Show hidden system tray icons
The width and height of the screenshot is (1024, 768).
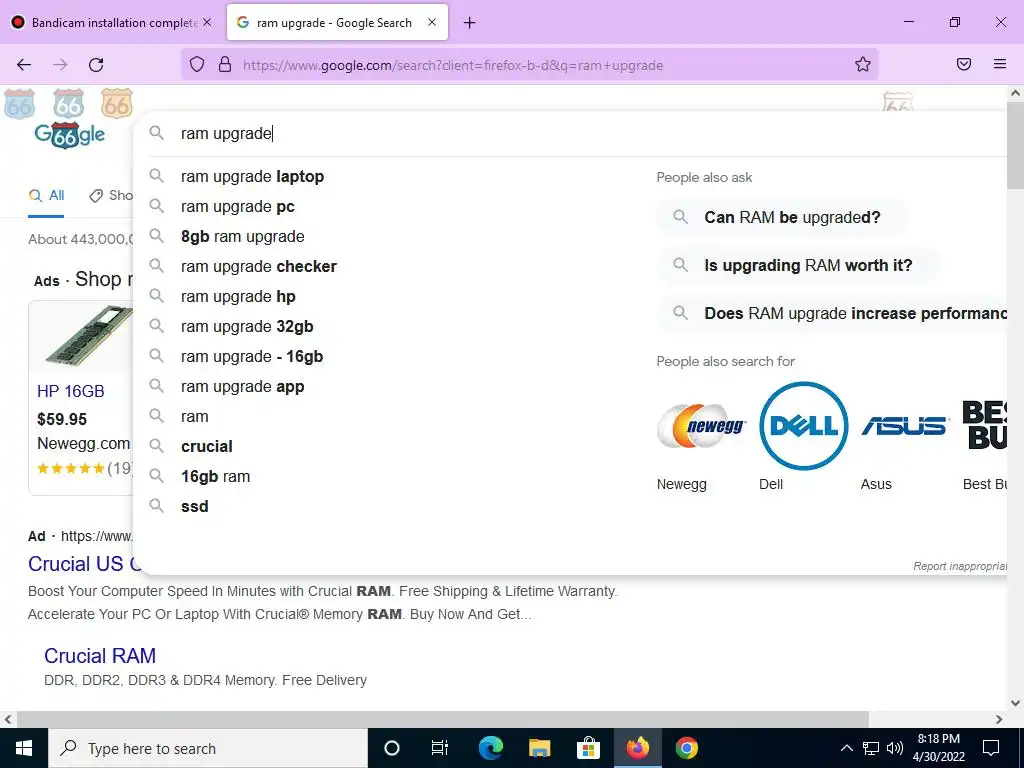pyautogui.click(x=846, y=748)
